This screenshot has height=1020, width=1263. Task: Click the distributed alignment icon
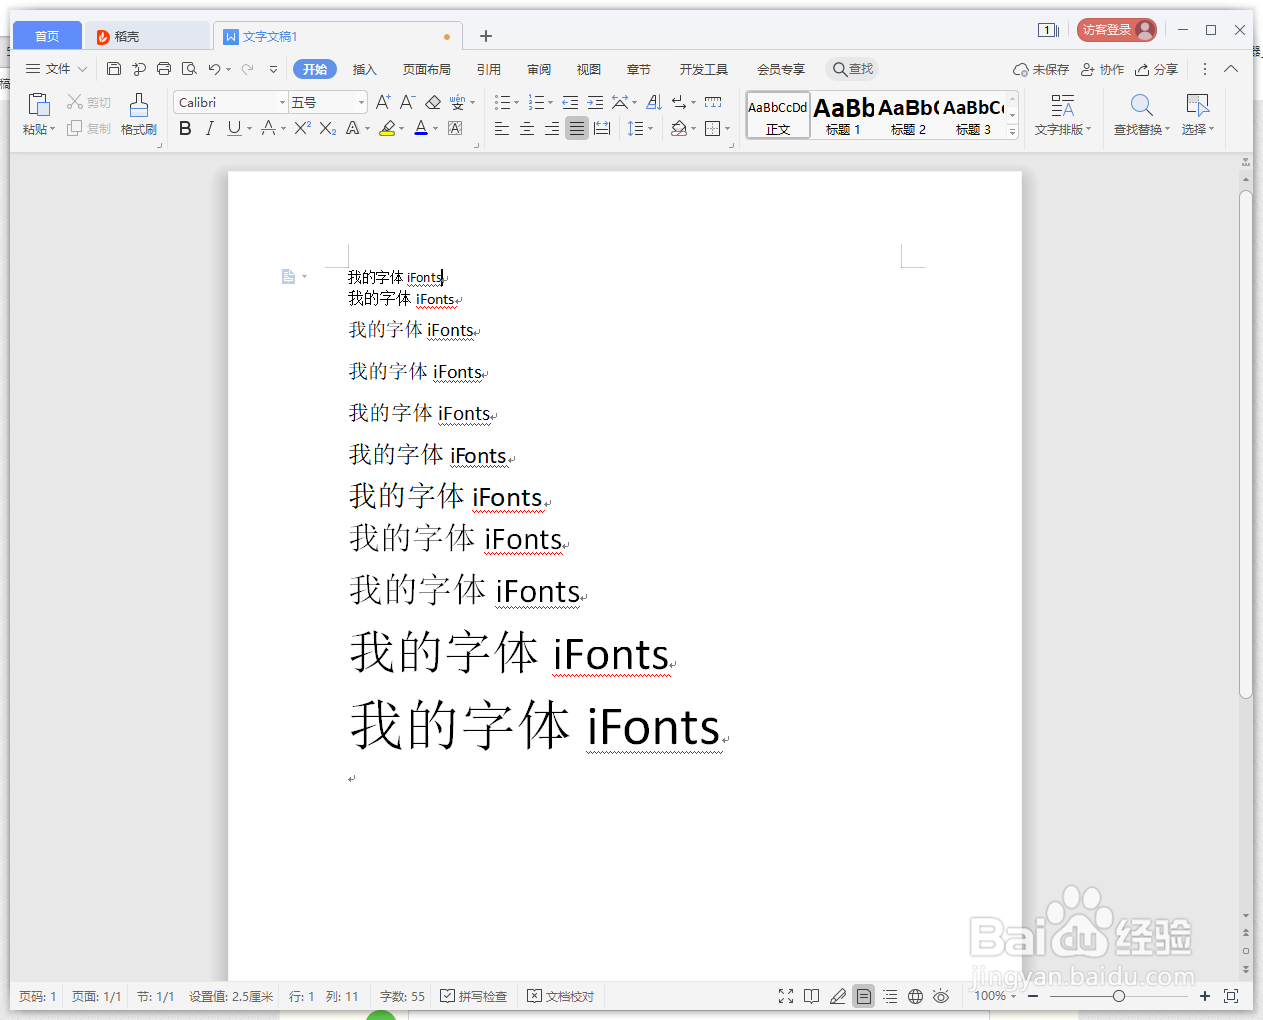tap(602, 128)
